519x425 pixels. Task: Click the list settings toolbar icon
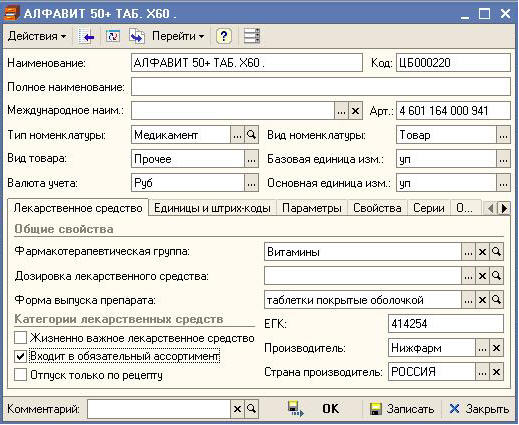pos(252,36)
